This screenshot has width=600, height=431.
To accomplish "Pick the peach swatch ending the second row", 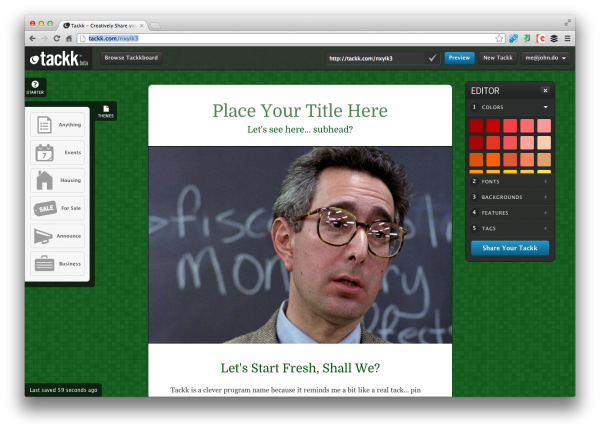I will [544, 143].
